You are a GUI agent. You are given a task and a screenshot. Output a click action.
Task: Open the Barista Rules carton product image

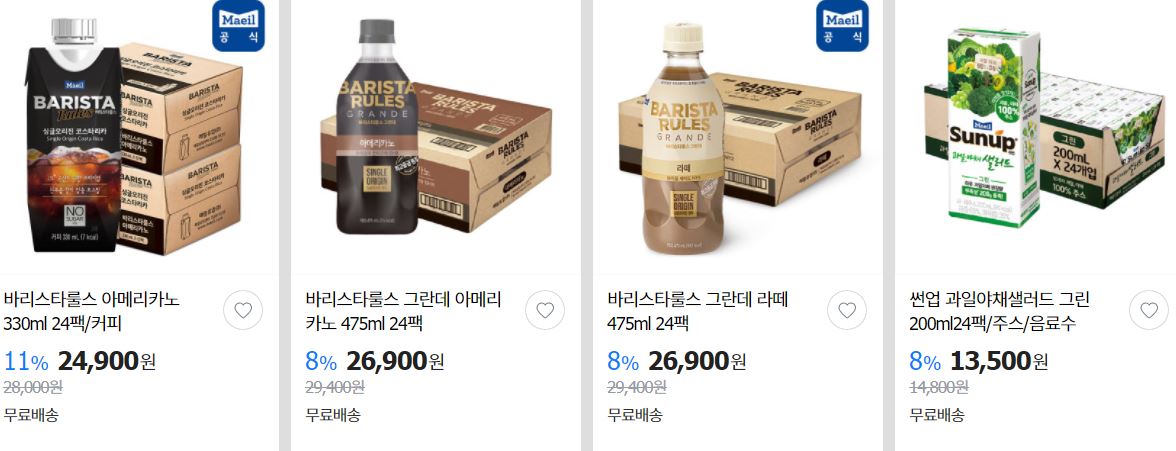134,137
